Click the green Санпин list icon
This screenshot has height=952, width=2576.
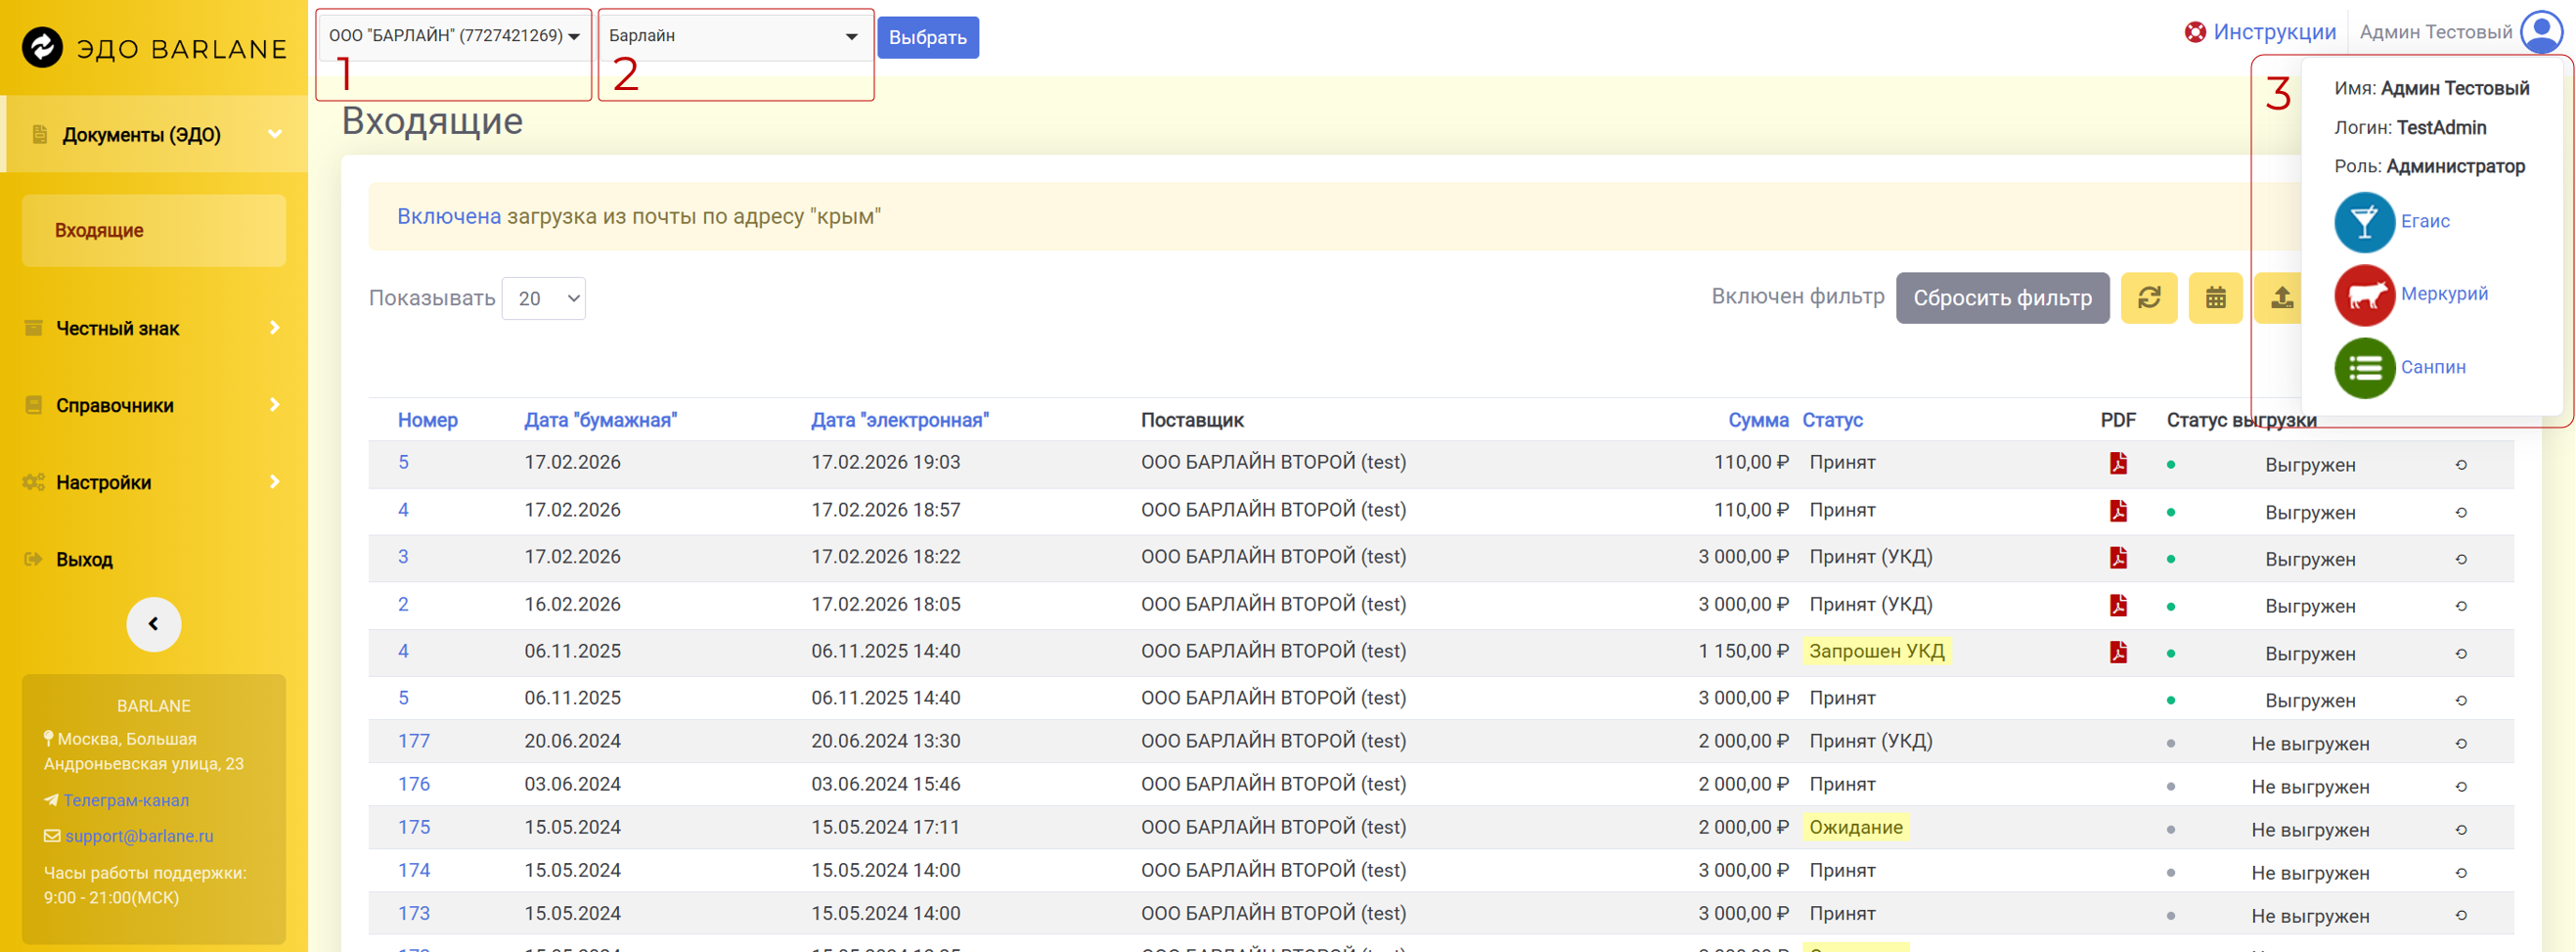pyautogui.click(x=2364, y=368)
